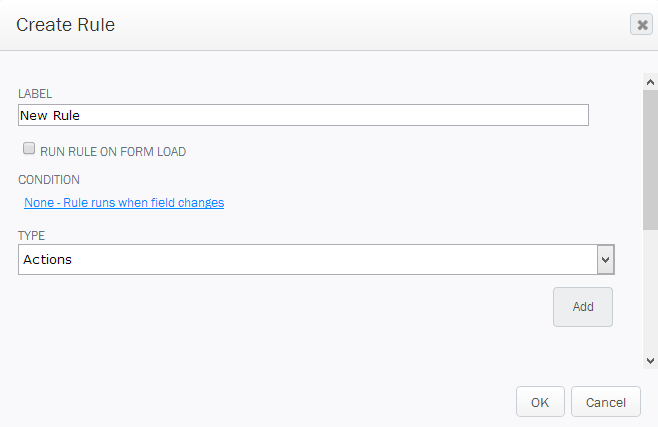
Task: Click the Add button
Action: click(583, 307)
